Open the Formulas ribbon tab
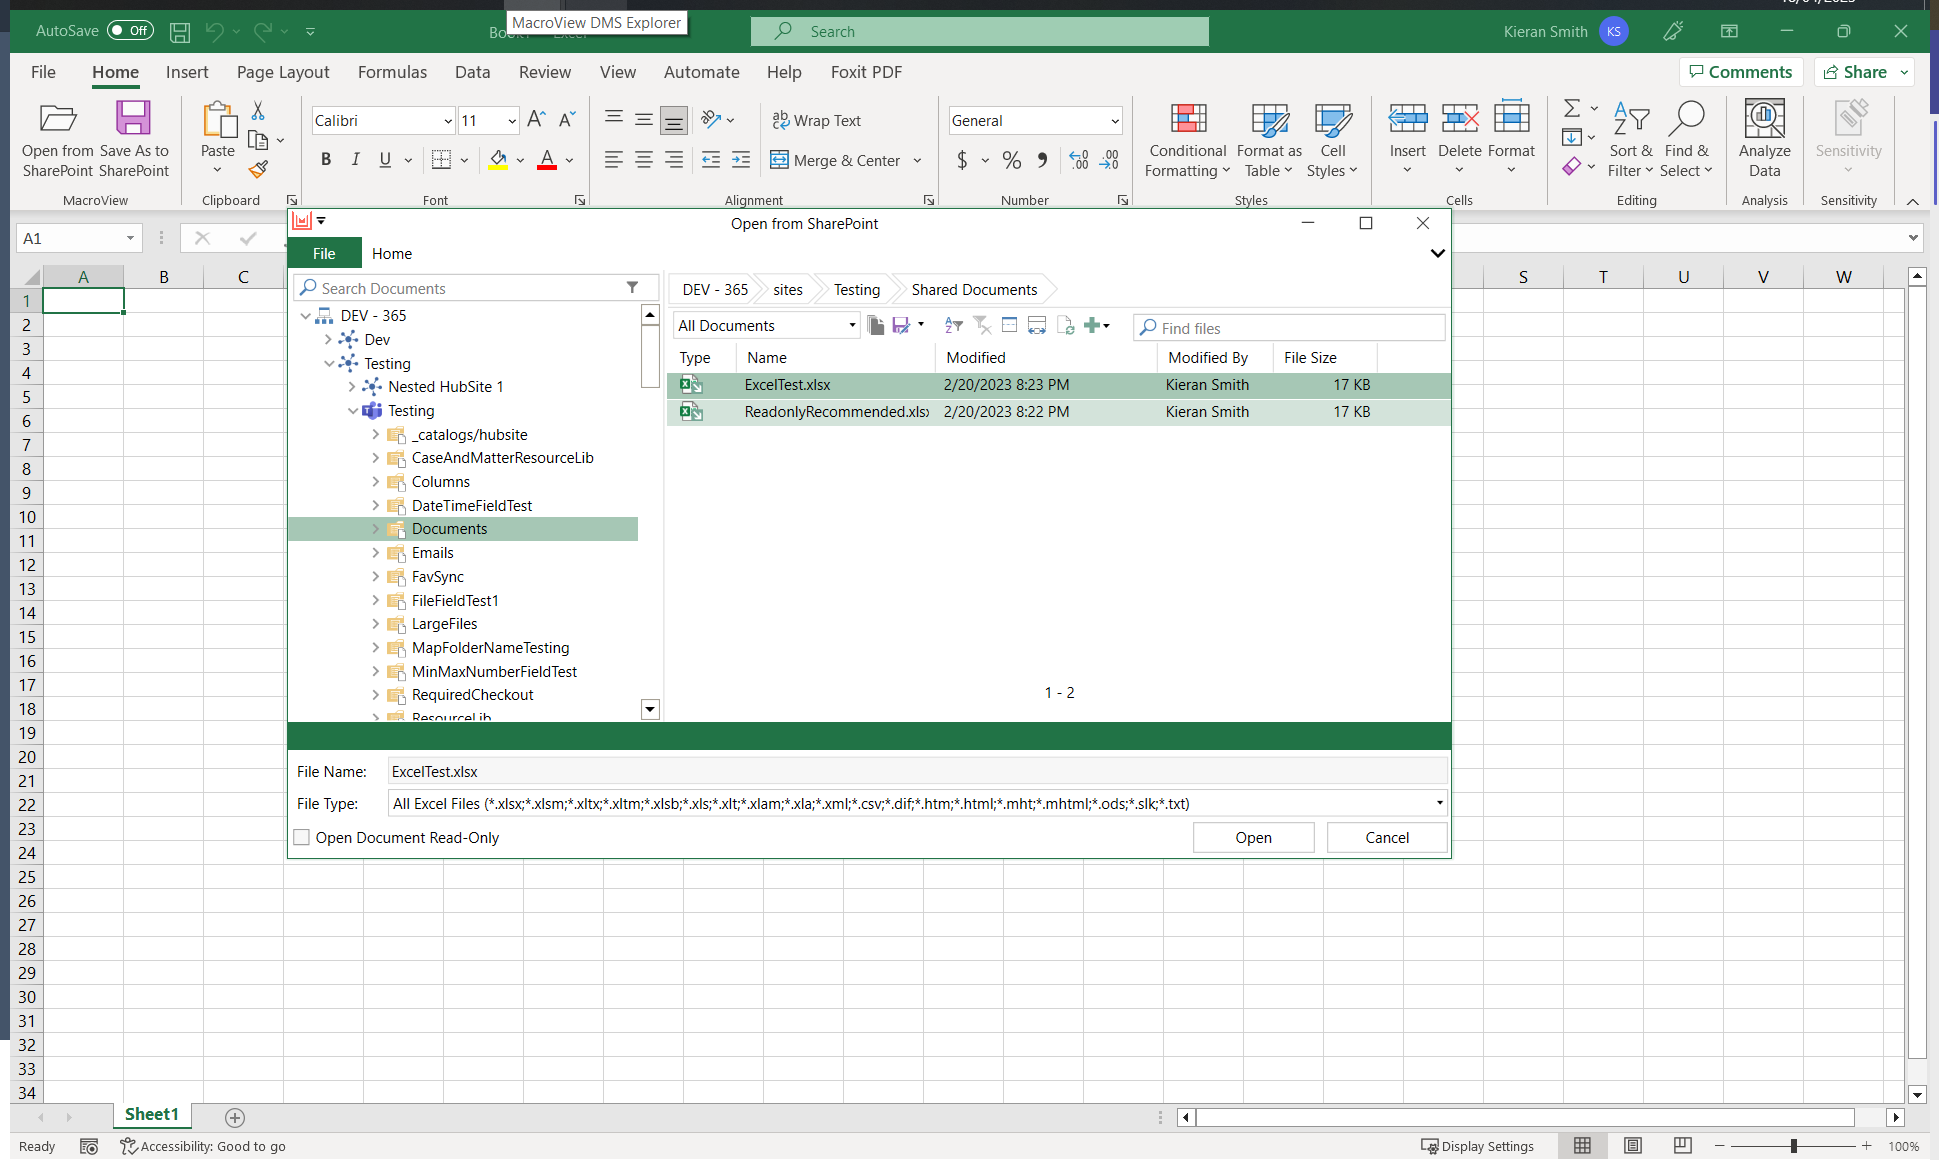The image size is (1939, 1160). (392, 72)
